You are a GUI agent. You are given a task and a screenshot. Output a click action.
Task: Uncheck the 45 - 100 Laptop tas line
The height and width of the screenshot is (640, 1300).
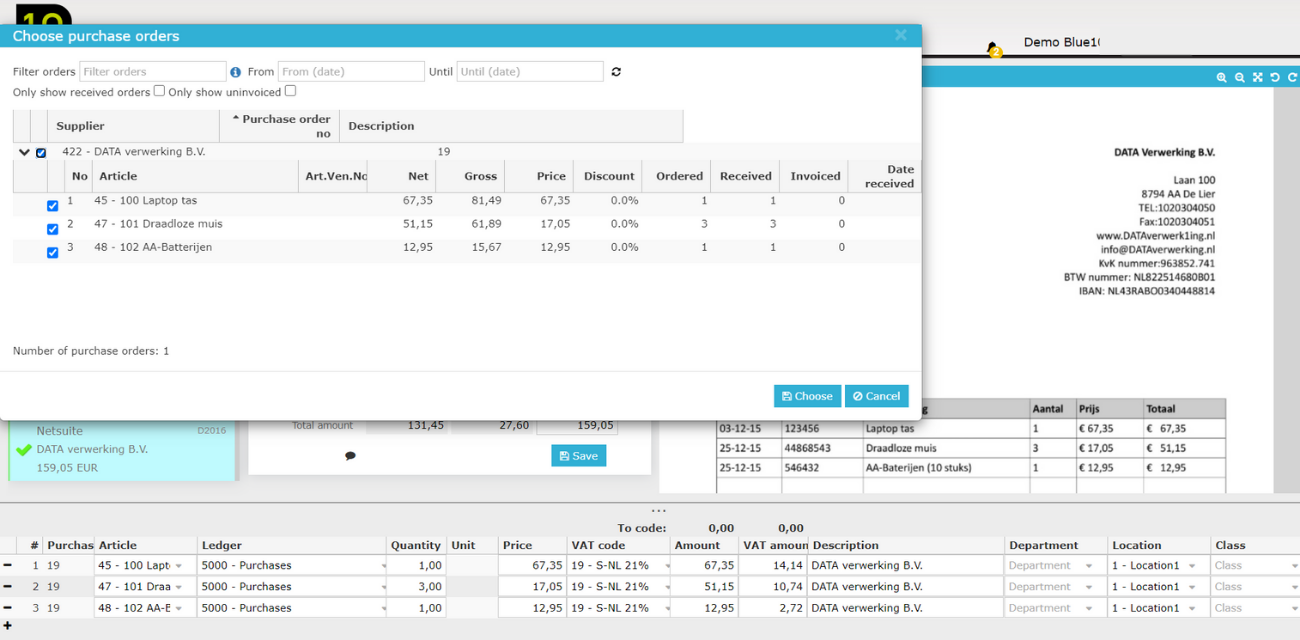(53, 206)
